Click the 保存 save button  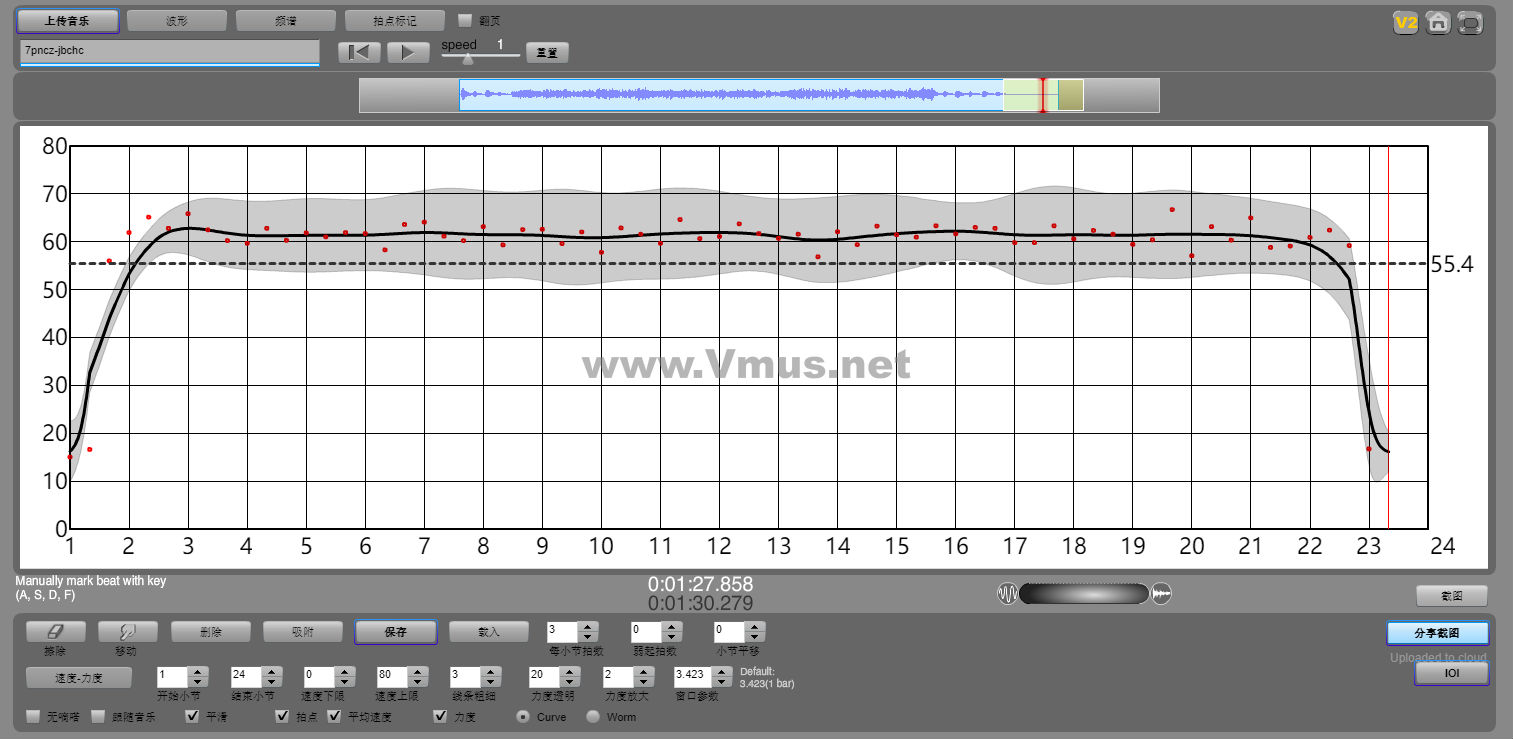pos(396,632)
